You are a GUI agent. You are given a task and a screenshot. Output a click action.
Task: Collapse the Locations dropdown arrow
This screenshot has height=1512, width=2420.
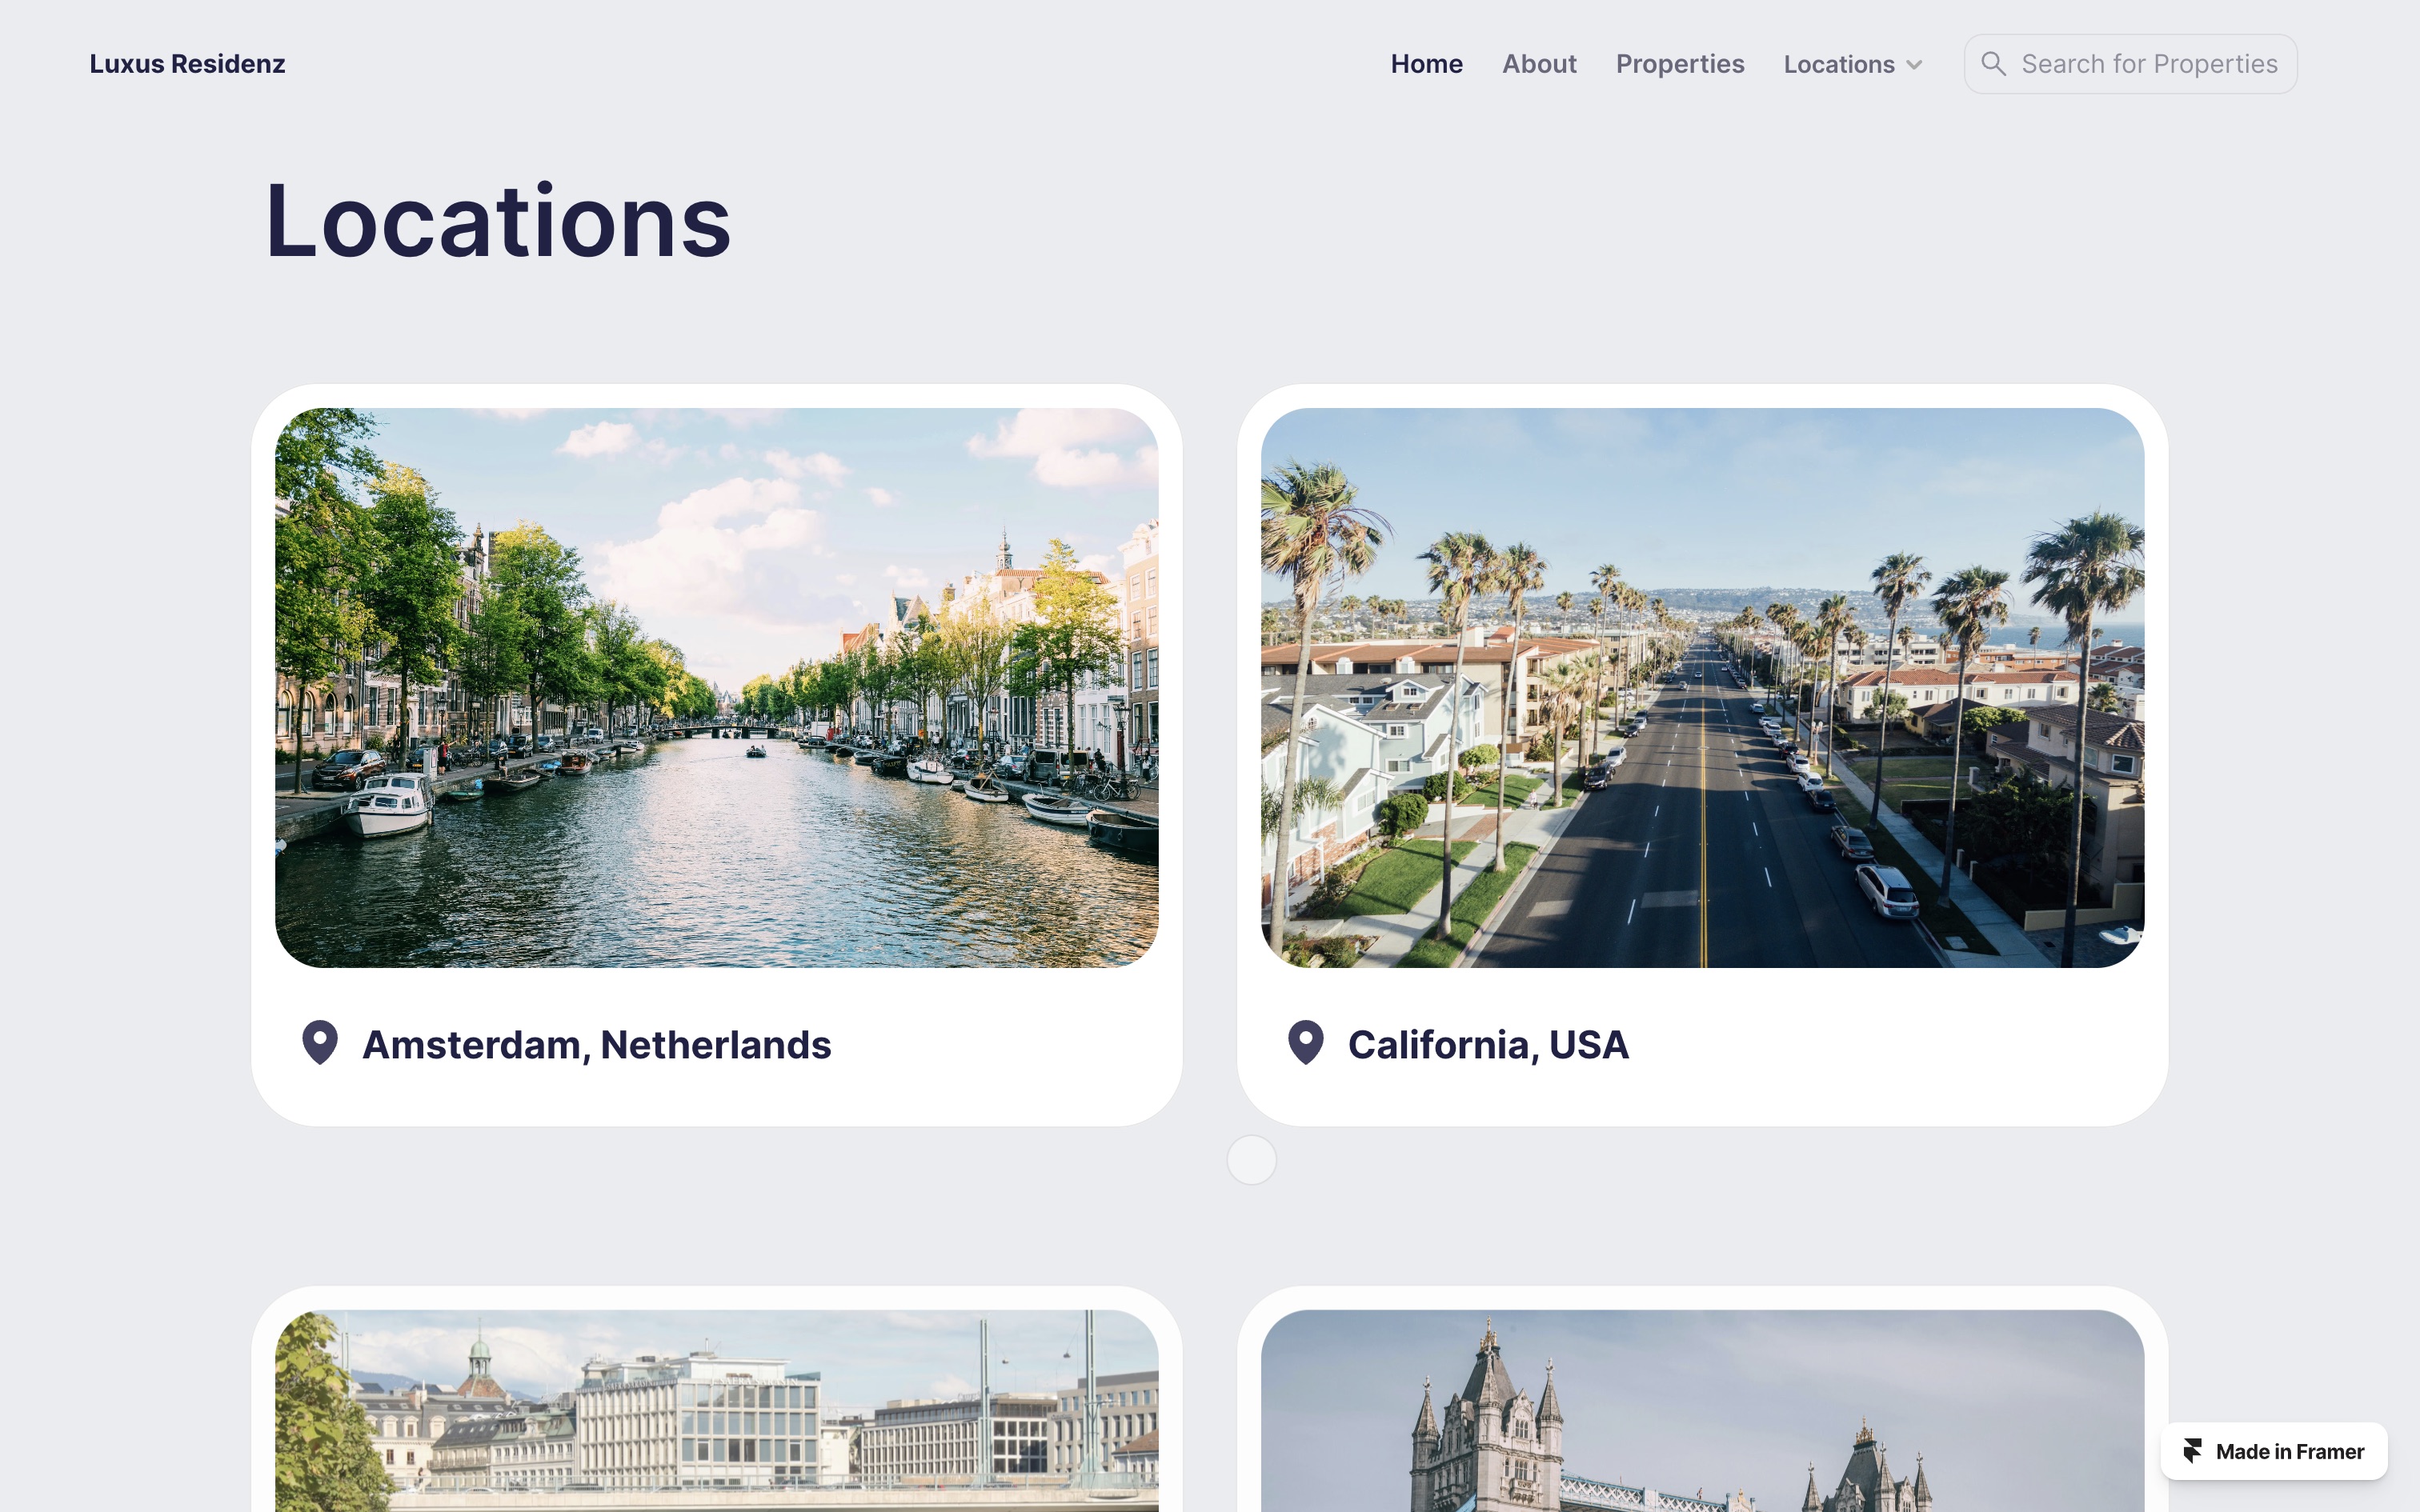click(1915, 64)
